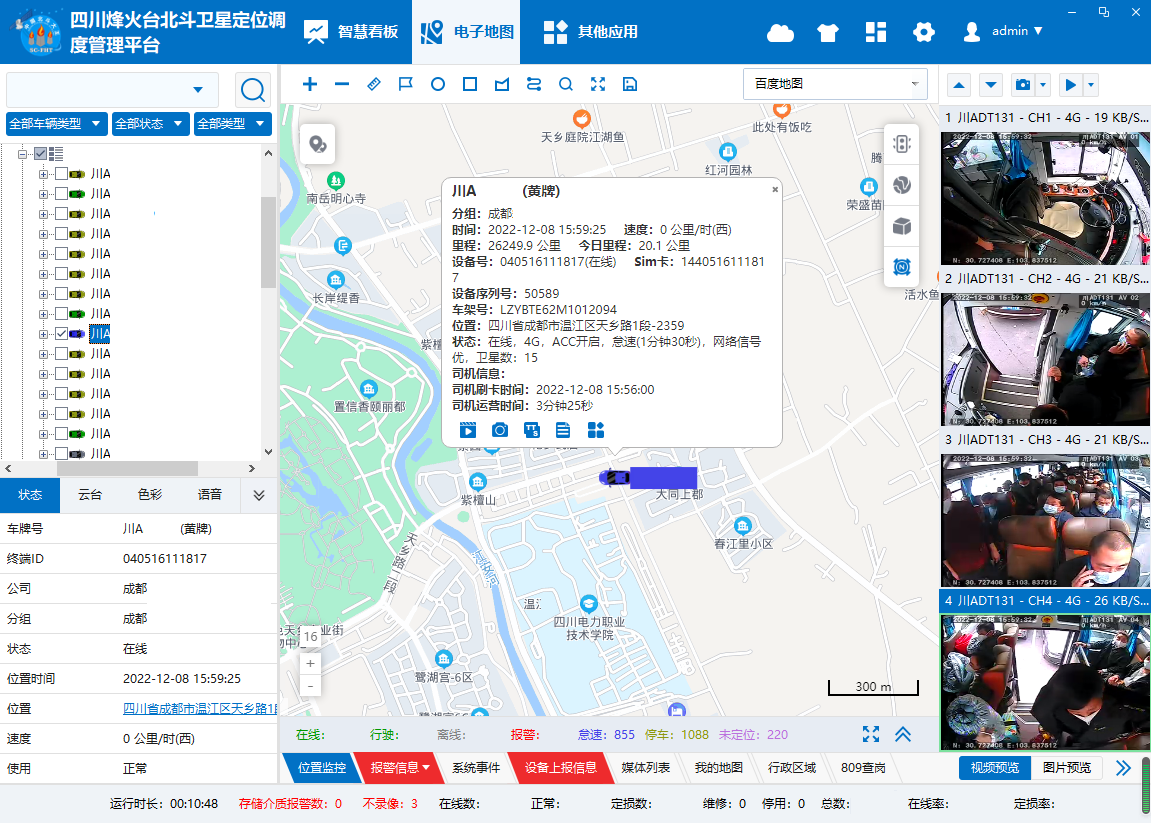Select the distance measure tool on map toolbar
The image size is (1151, 823).
(x=373, y=84)
